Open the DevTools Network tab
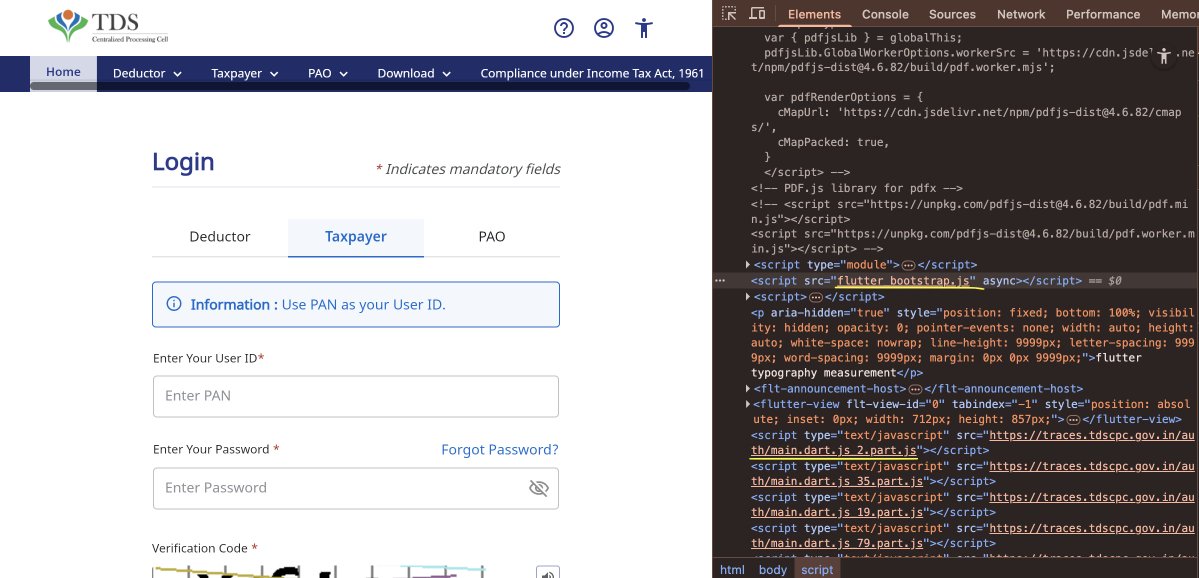This screenshot has height=578, width=1199. [1021, 14]
